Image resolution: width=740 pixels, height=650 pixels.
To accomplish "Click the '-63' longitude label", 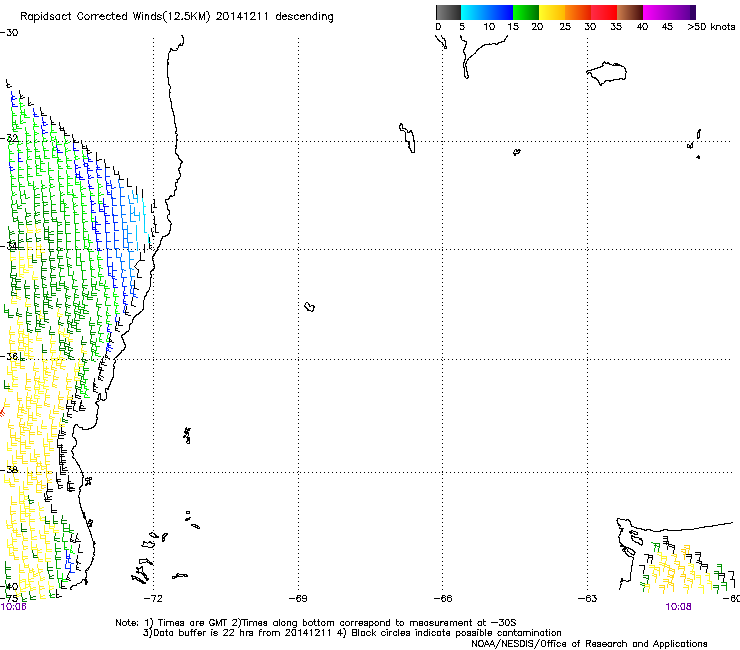I will [588, 599].
